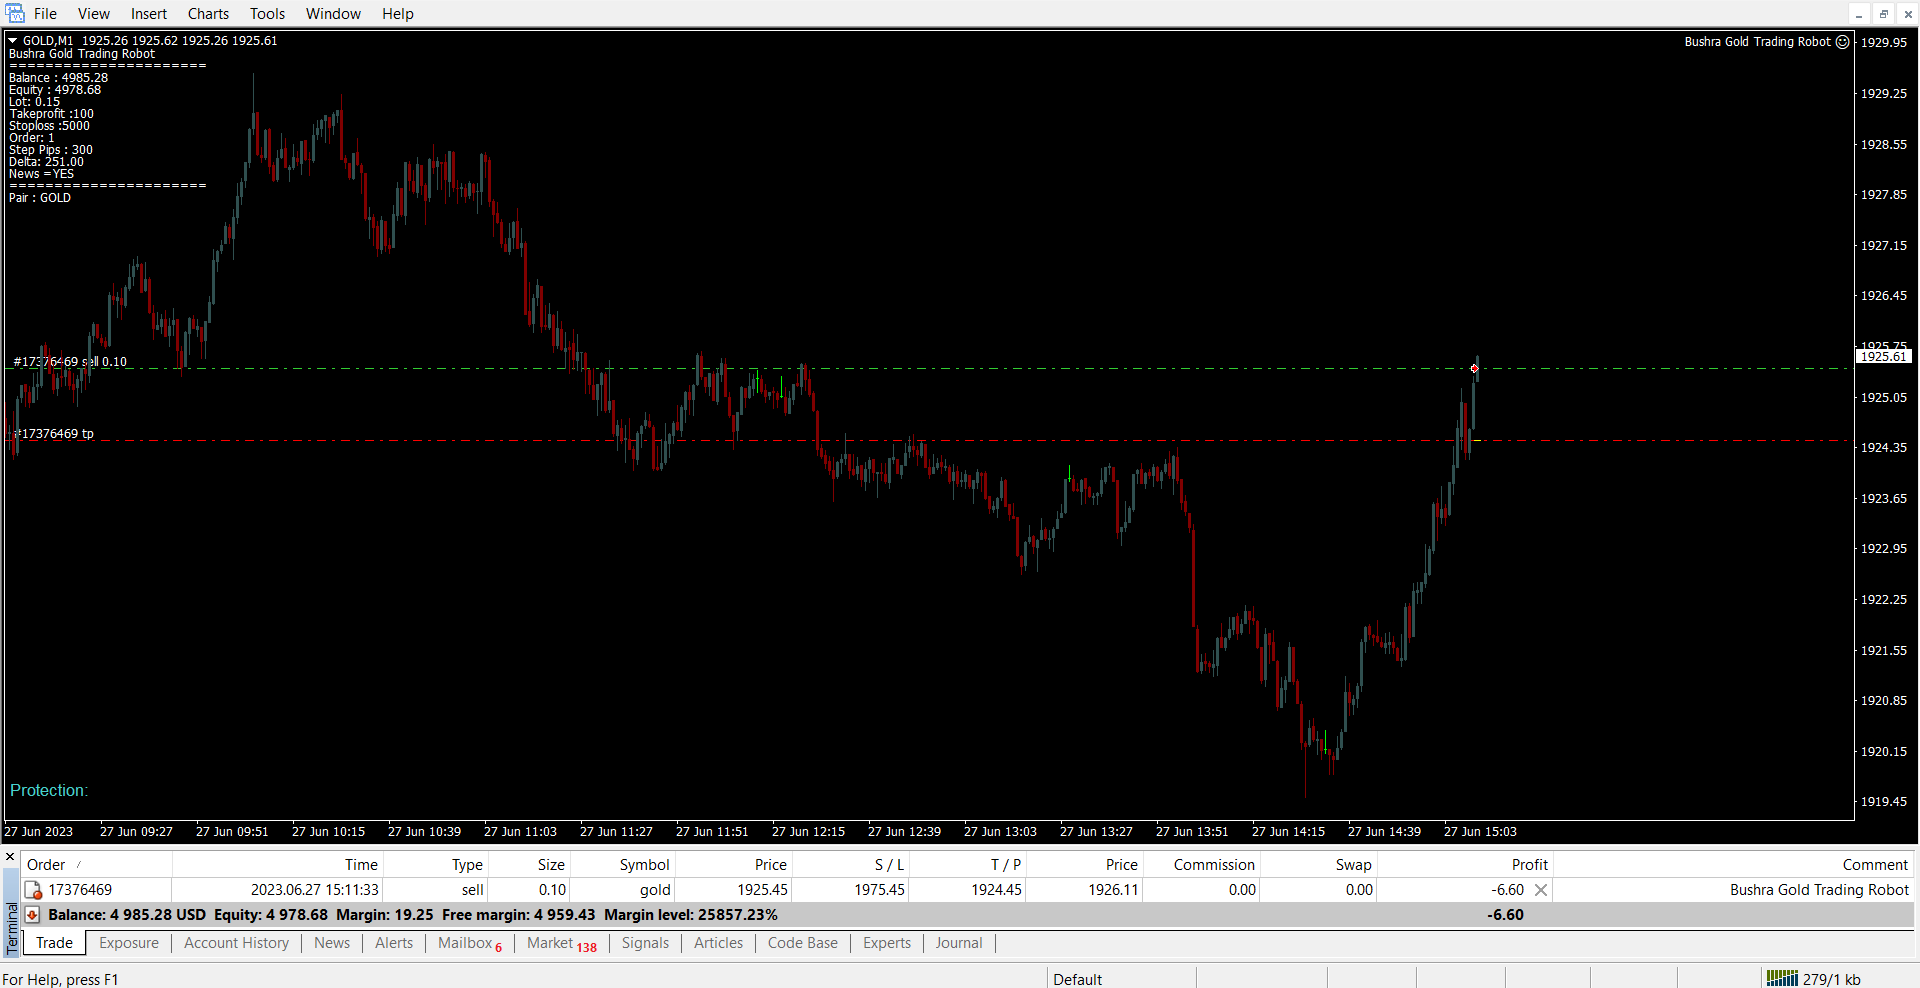Screen dimensions: 1920x988
Task: Click the MetaTrader application icon left of File
Action: [15, 13]
